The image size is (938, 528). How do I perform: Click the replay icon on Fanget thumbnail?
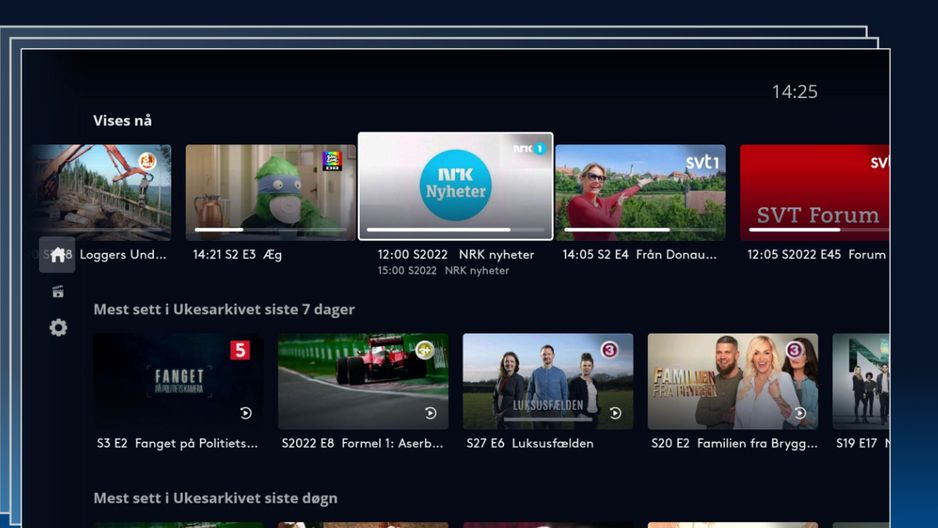pos(246,413)
